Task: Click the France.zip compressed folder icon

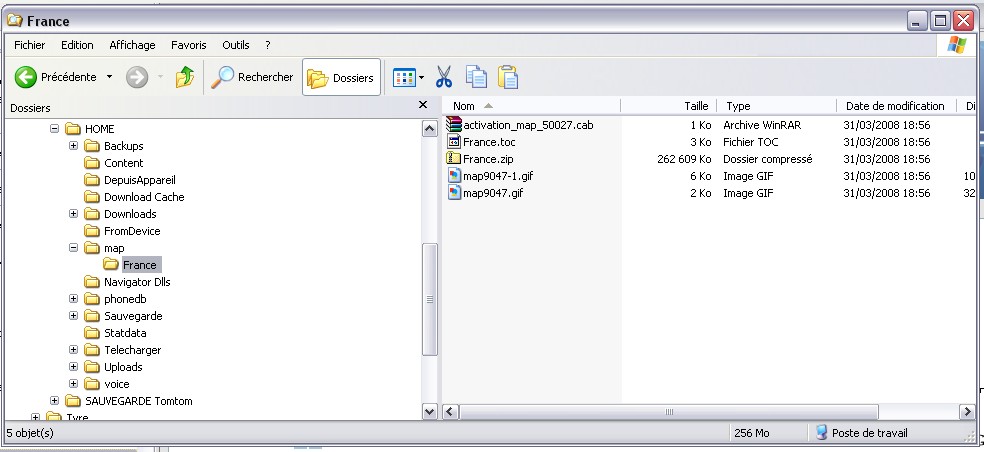Action: (x=454, y=159)
